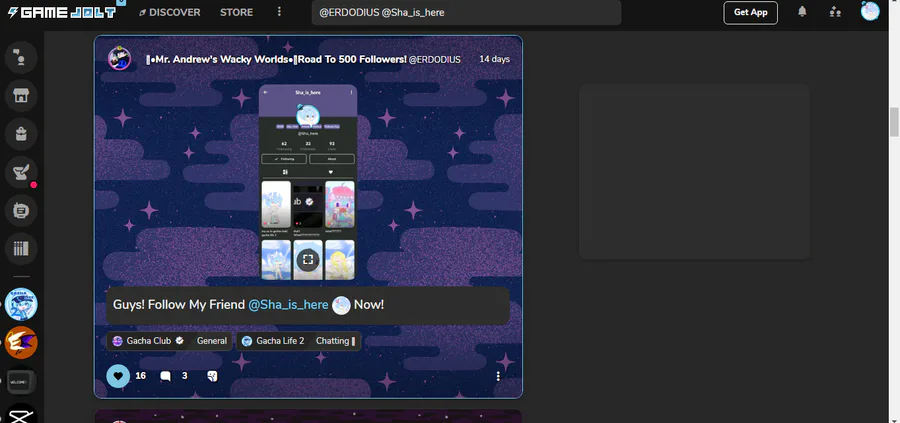The height and width of the screenshot is (423, 900).
Task: Click the small avatar after @Sha_is_here
Action: tap(341, 305)
